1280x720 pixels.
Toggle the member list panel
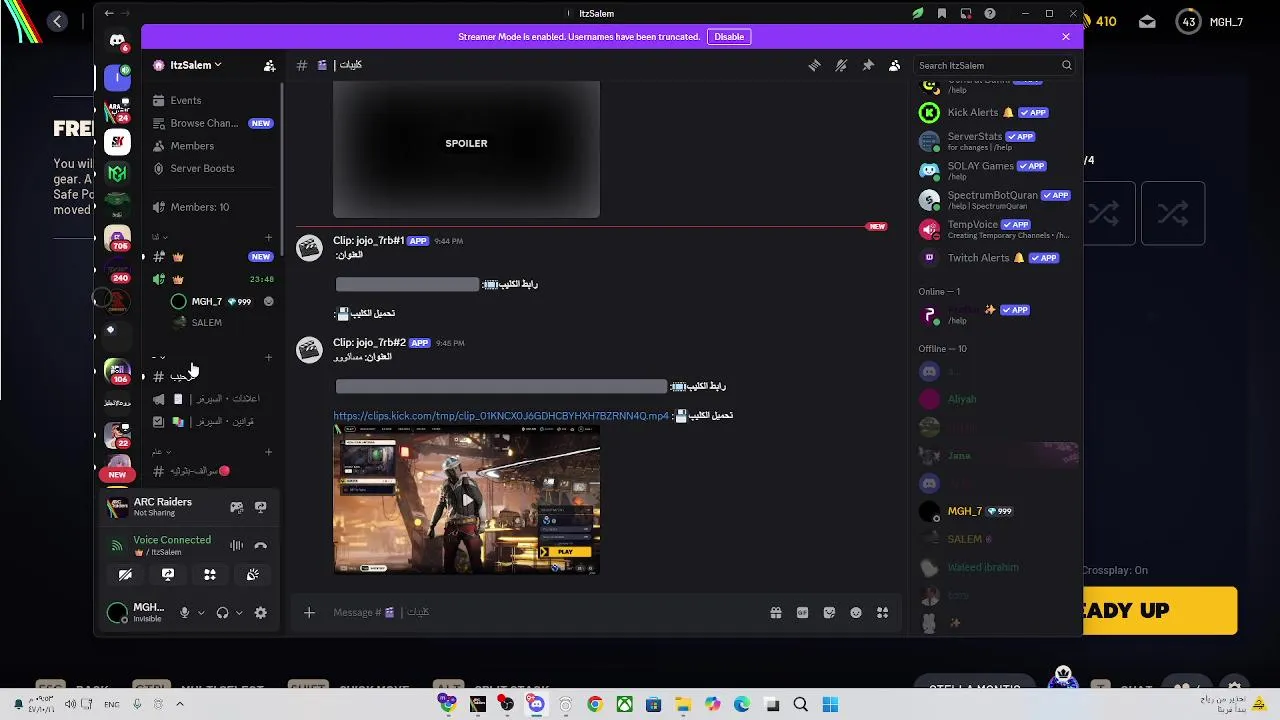[x=894, y=65]
